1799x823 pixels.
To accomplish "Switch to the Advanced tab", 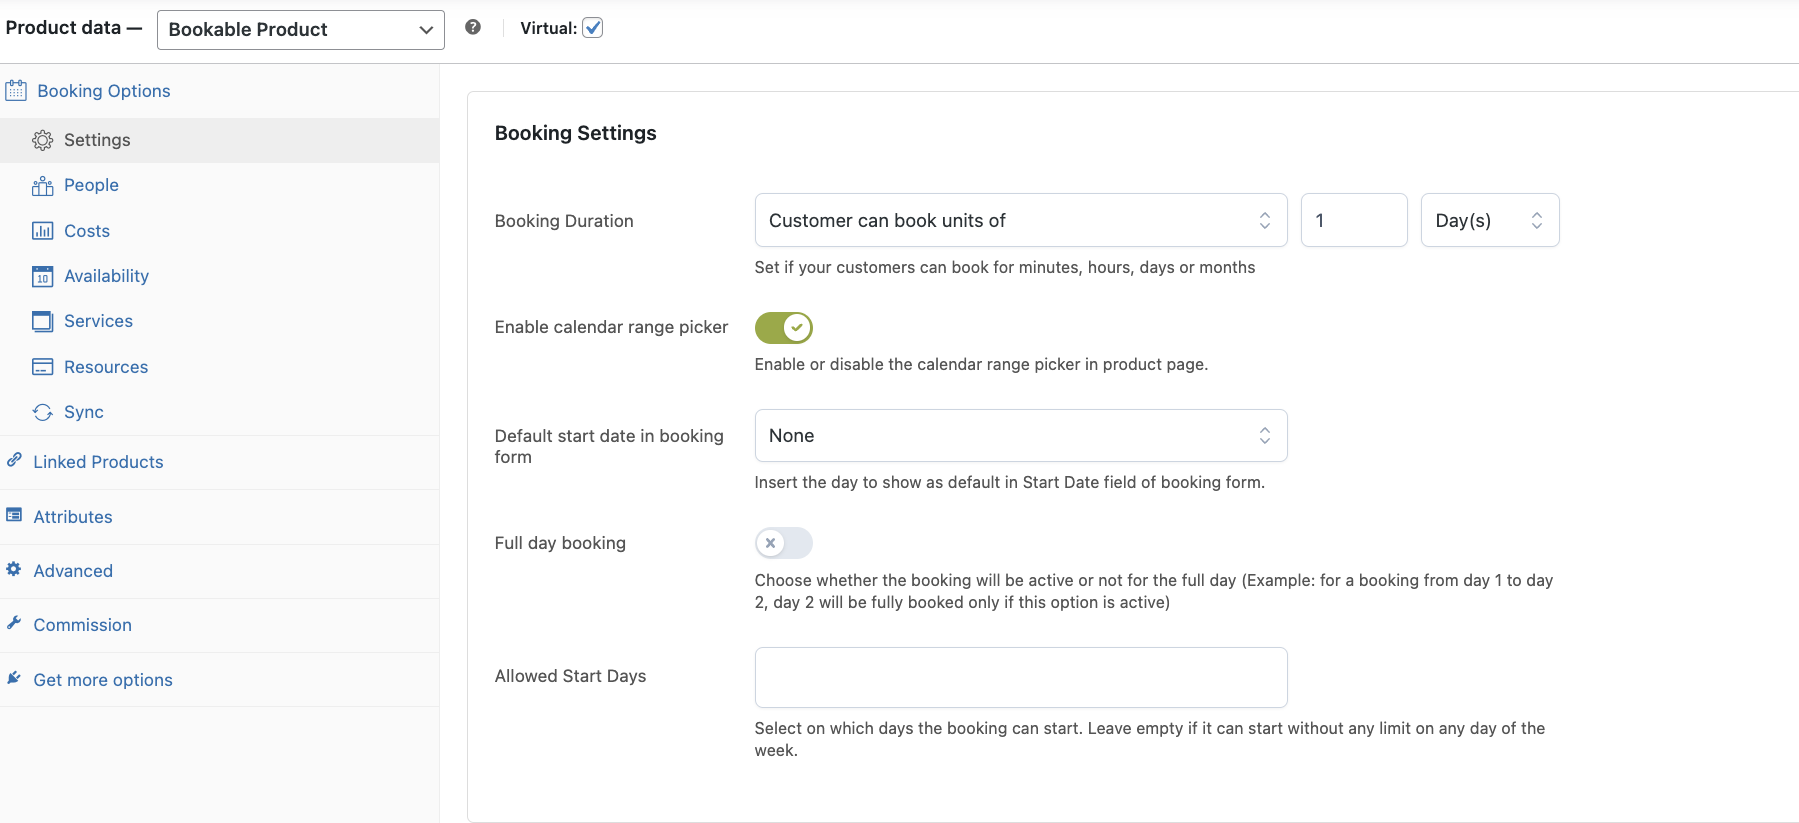I will 73,571.
